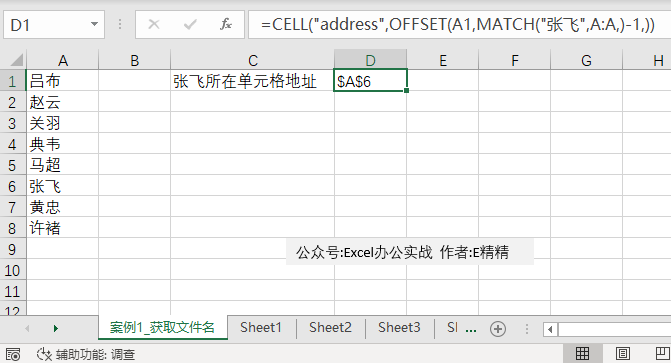Click cell containing 典韦
Image resolution: width=671 pixels, height=363 pixels.
point(62,144)
